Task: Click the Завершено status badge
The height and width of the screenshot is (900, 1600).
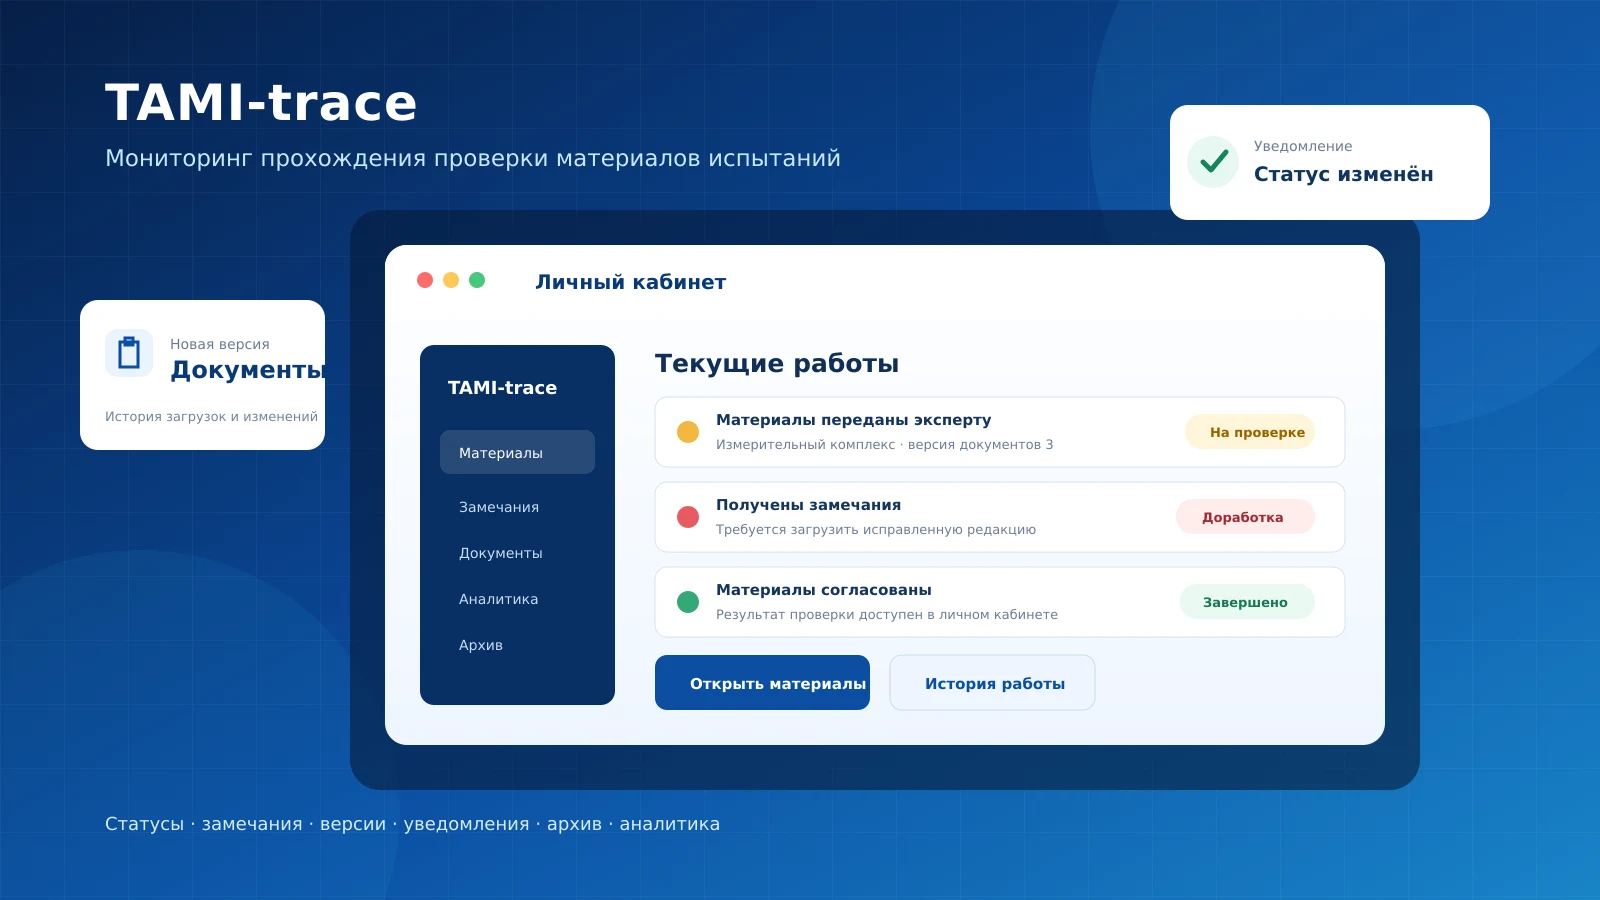Action: point(1247,602)
